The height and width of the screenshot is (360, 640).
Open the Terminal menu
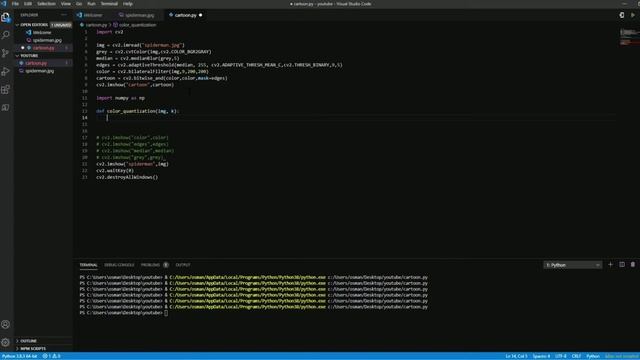tap(109, 4)
